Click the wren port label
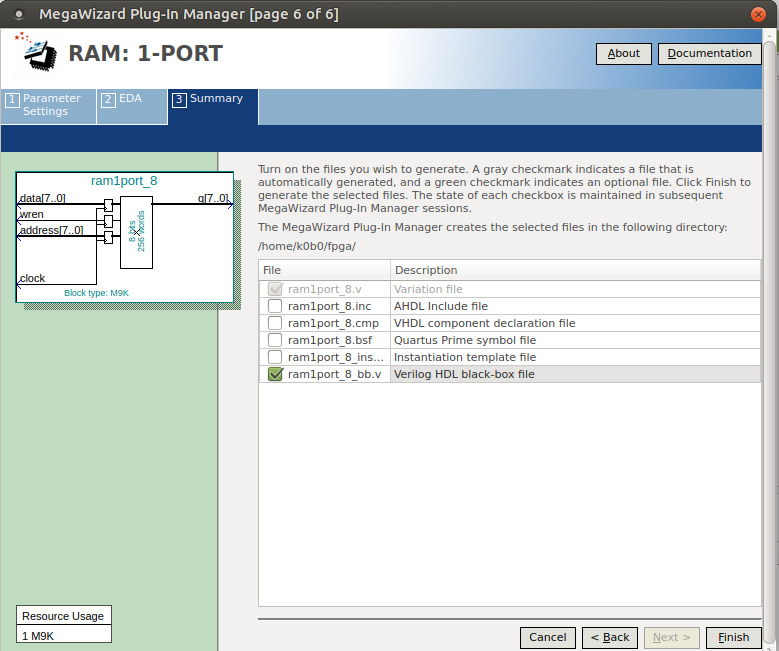779x651 pixels. click(x=31, y=214)
